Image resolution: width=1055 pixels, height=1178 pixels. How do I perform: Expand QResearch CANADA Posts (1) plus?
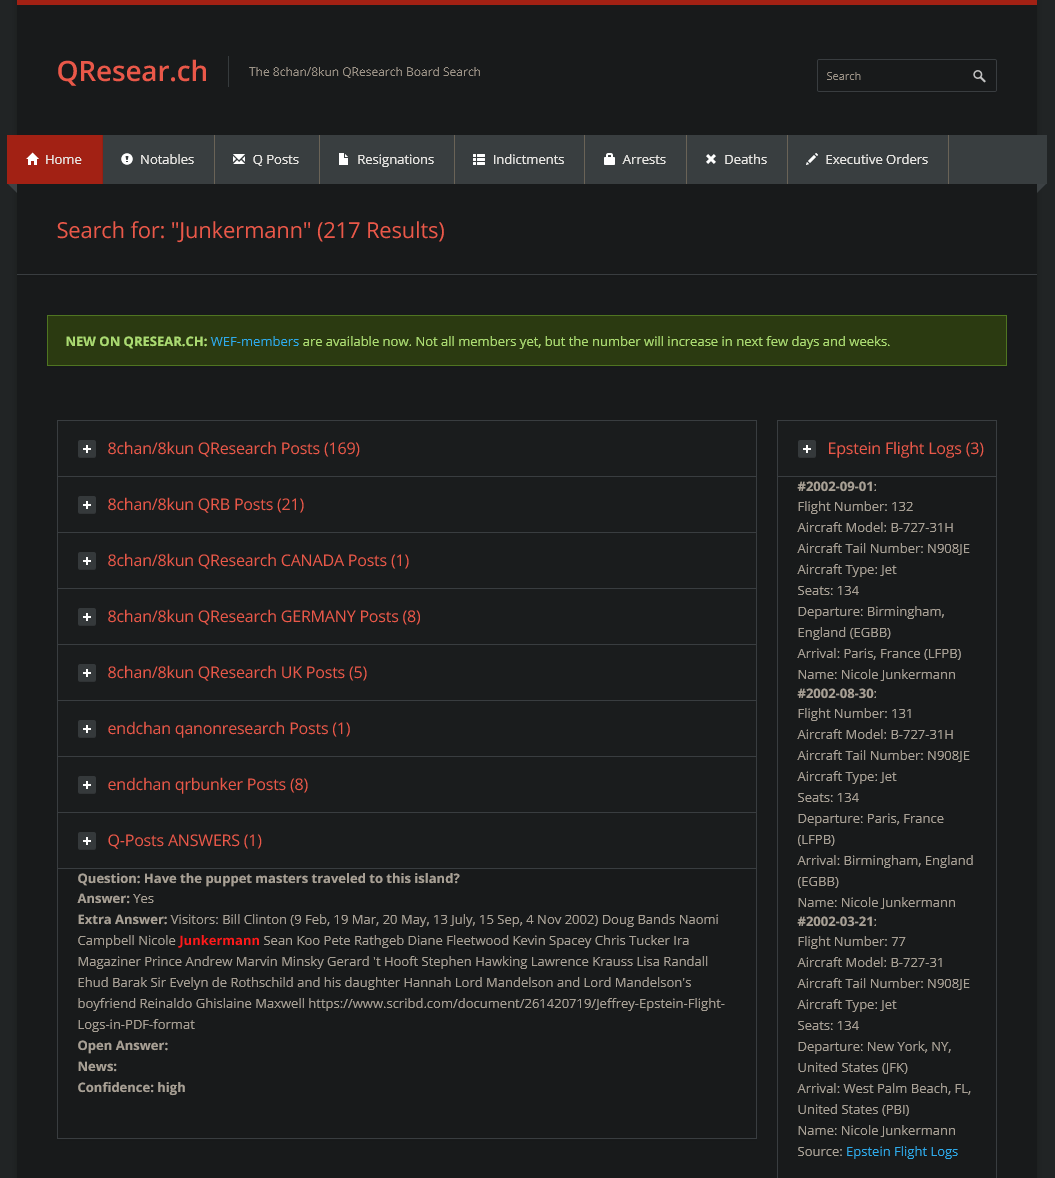point(87,561)
